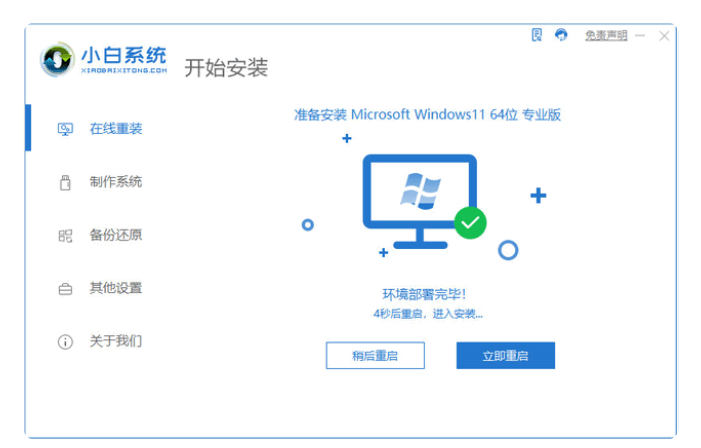Click the toolbox icon beside 其他设置

(x=65, y=289)
